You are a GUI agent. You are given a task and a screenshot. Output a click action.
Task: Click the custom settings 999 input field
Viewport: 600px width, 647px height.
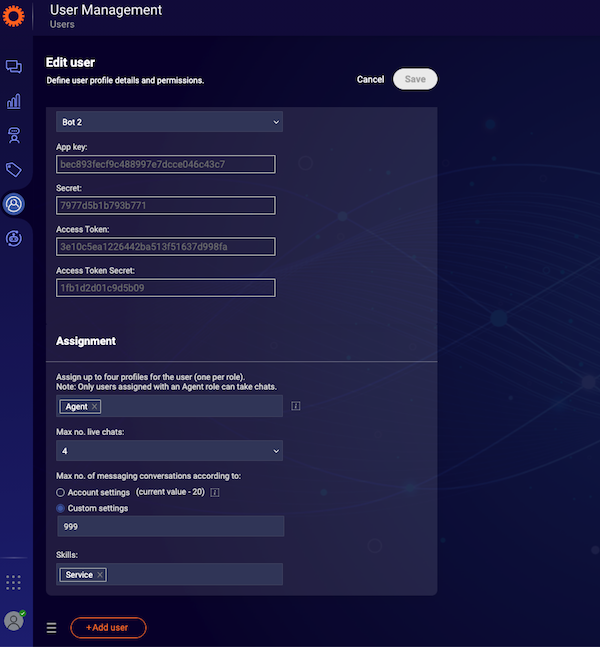[171, 527]
